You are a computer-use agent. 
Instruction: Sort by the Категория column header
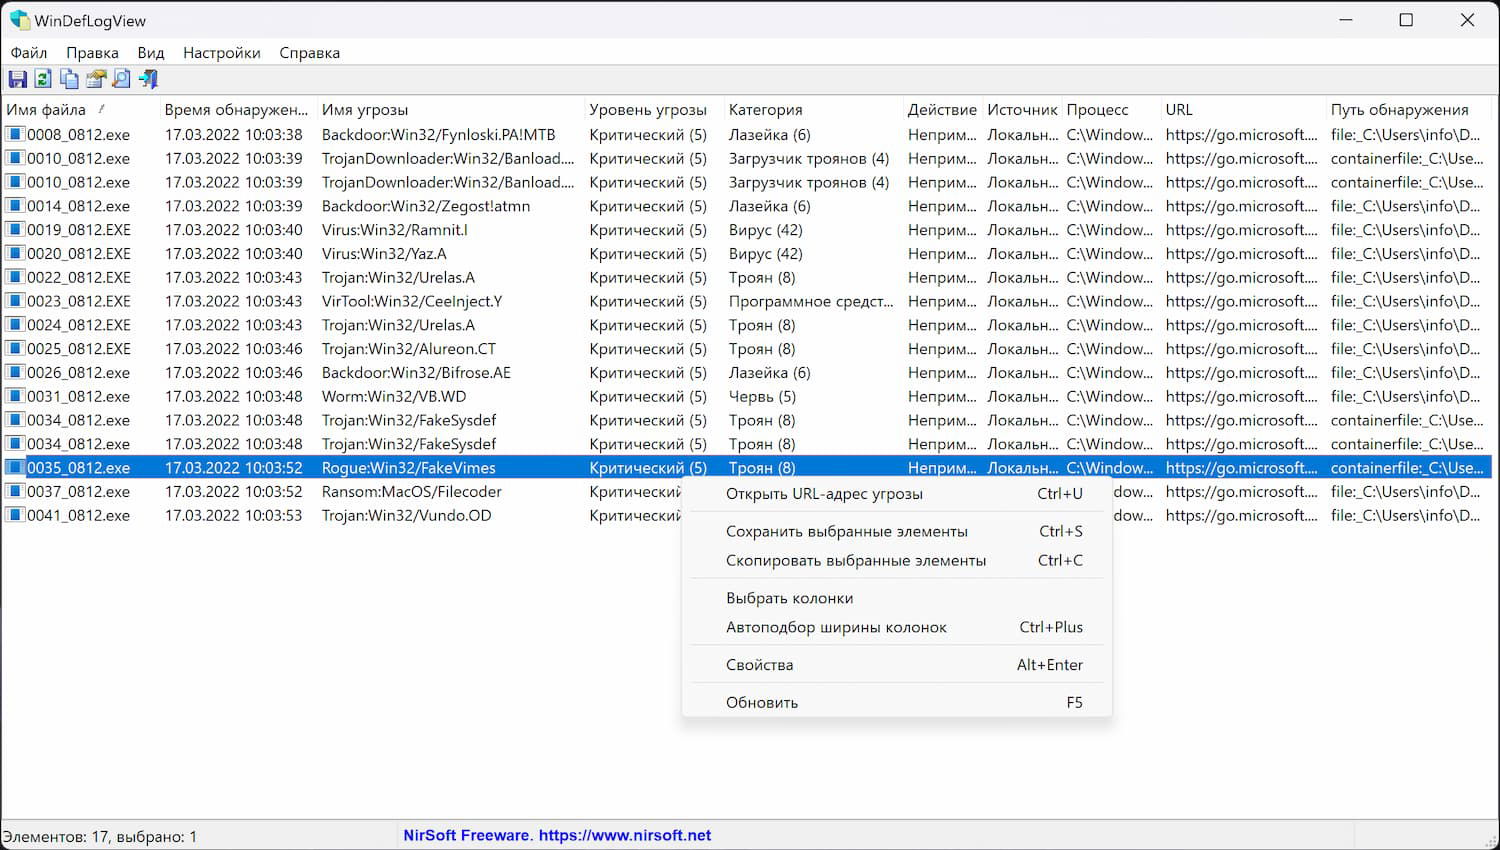coord(812,110)
